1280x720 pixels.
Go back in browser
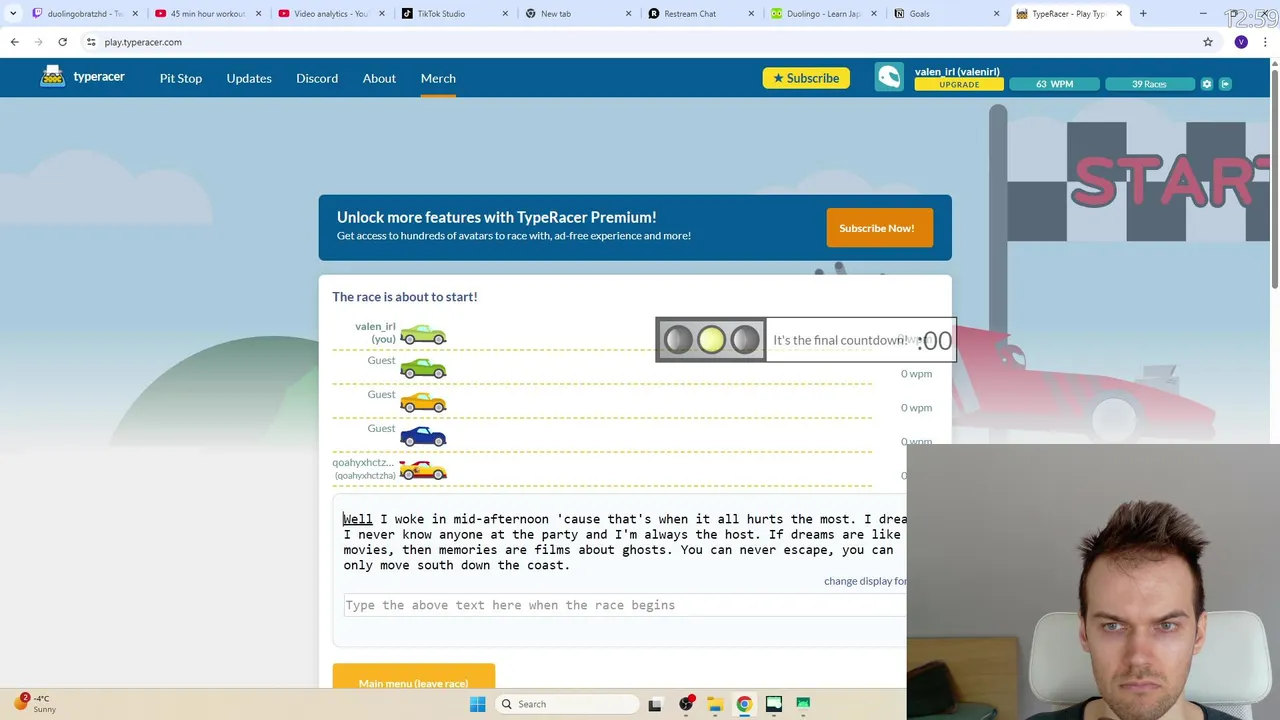(14, 42)
